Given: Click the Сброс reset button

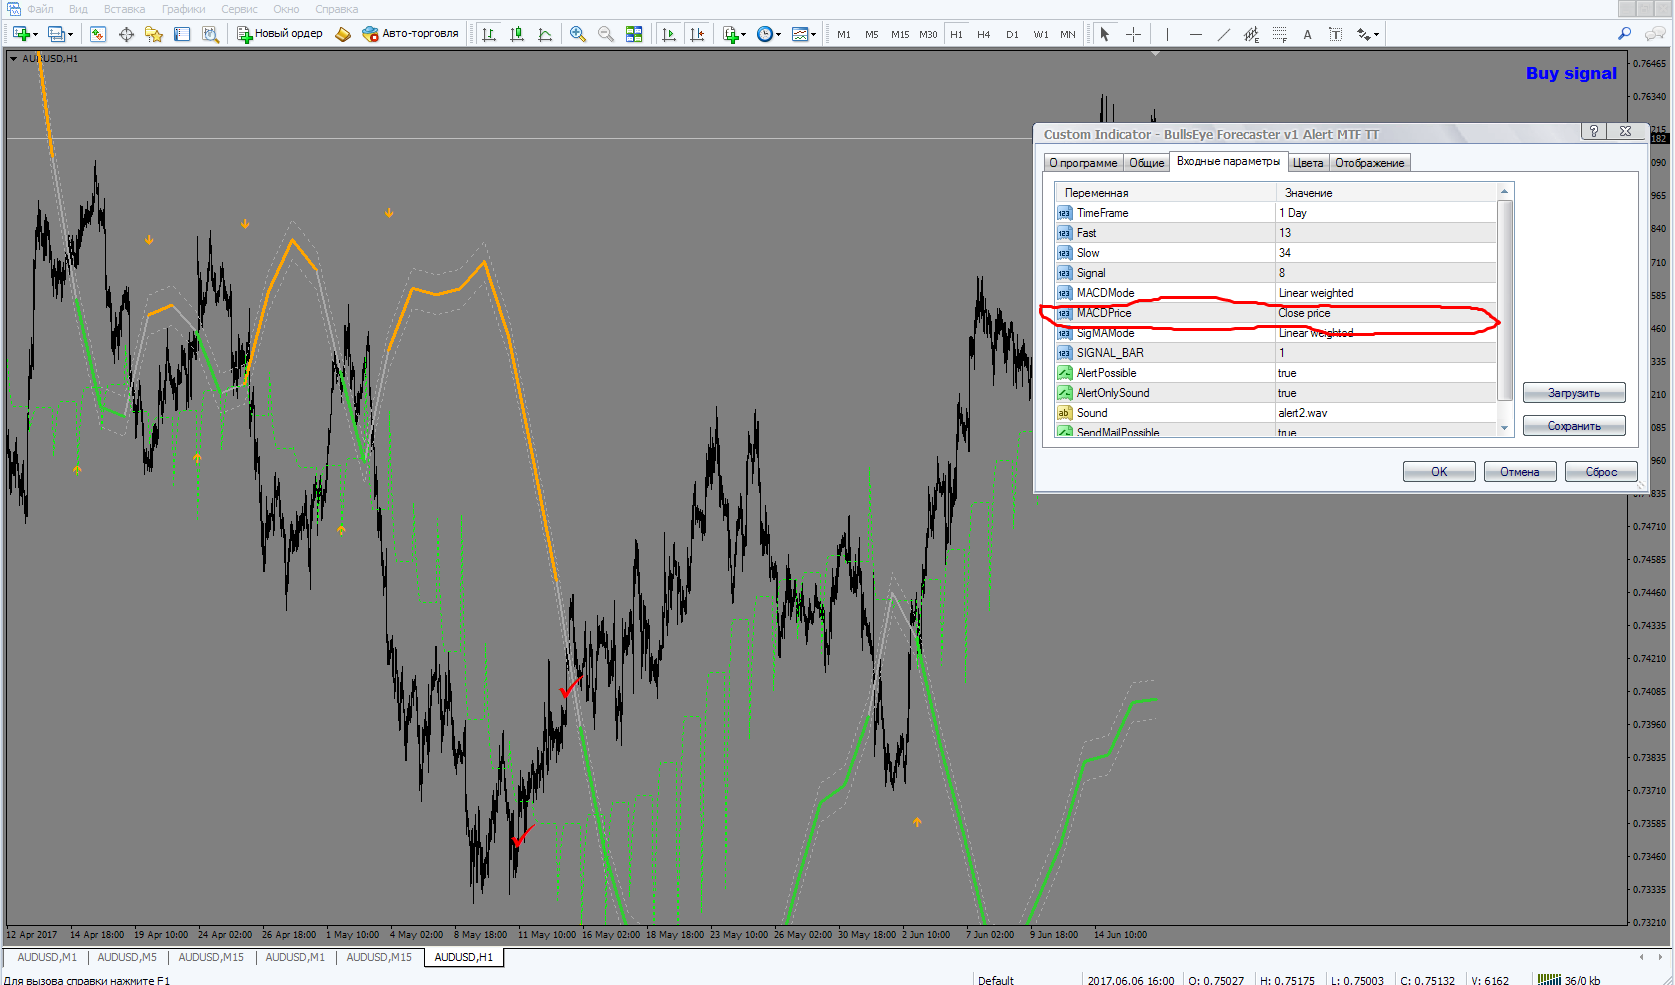Looking at the screenshot, I should click(x=1601, y=472).
